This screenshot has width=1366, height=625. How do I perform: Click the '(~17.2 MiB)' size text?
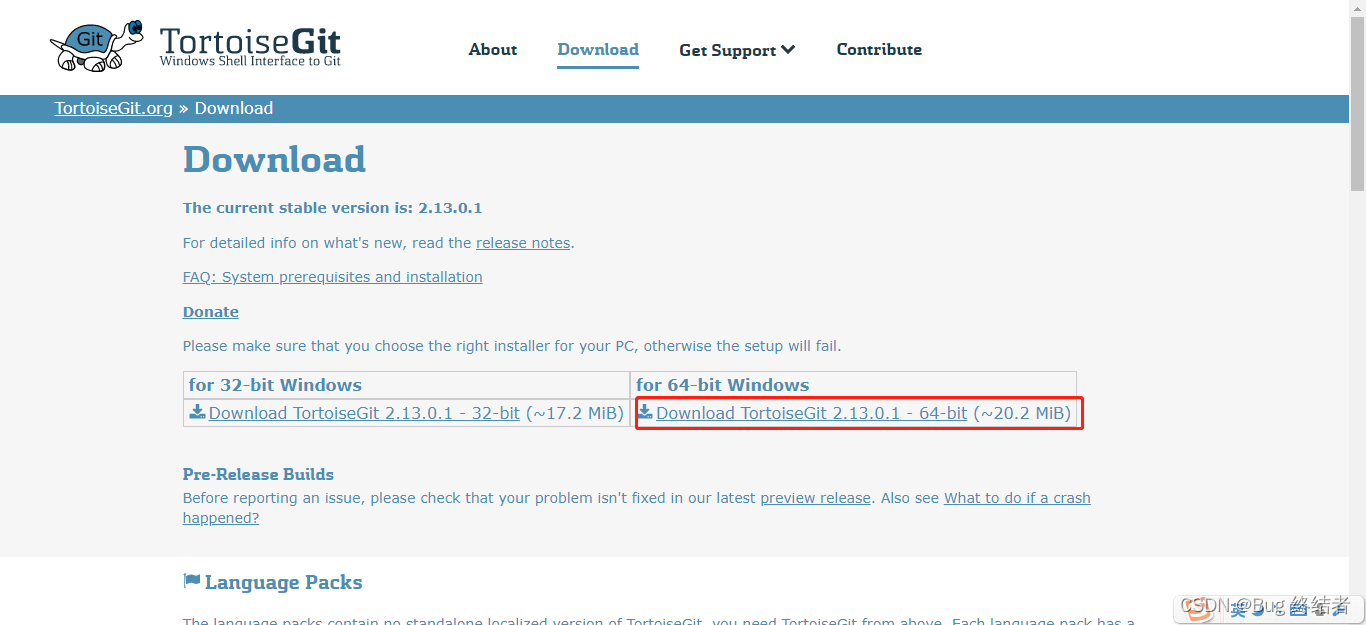coord(575,413)
